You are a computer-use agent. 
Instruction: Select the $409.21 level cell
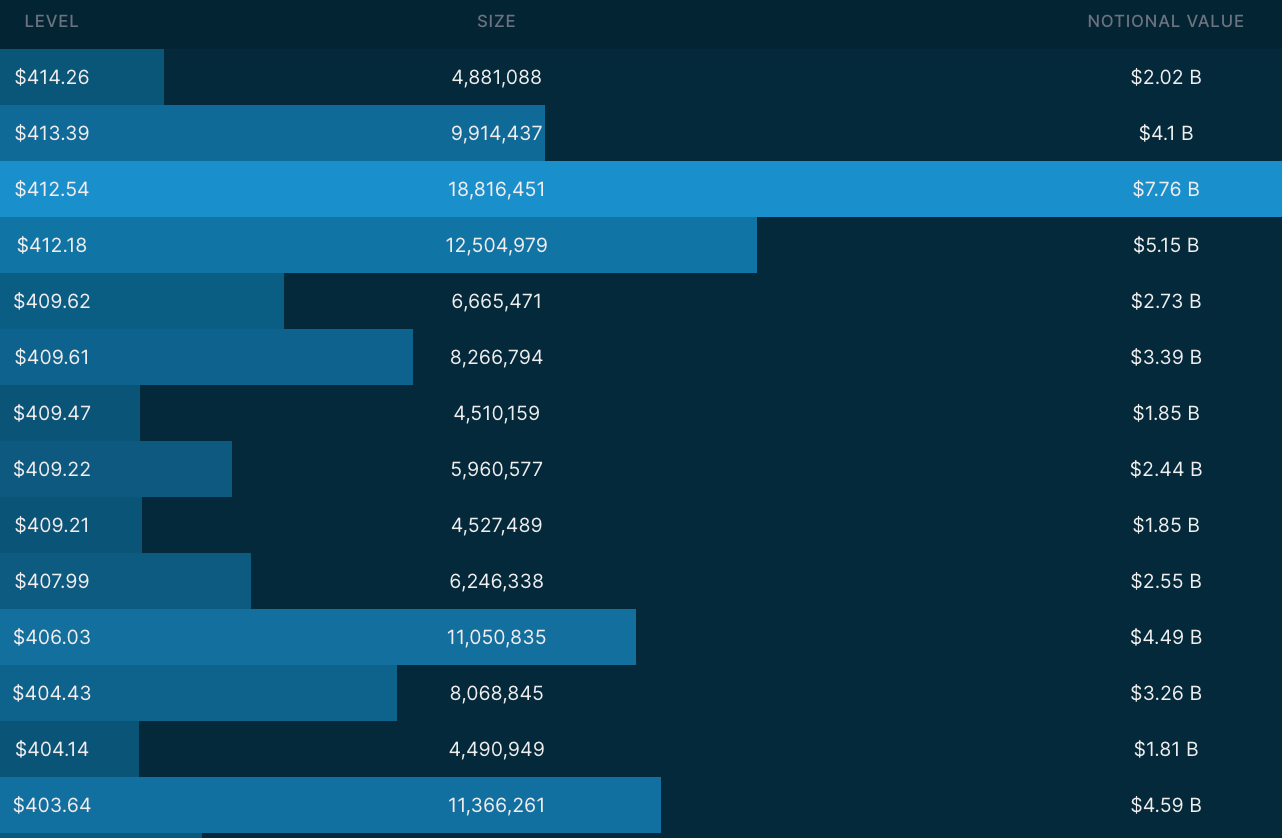pos(52,525)
